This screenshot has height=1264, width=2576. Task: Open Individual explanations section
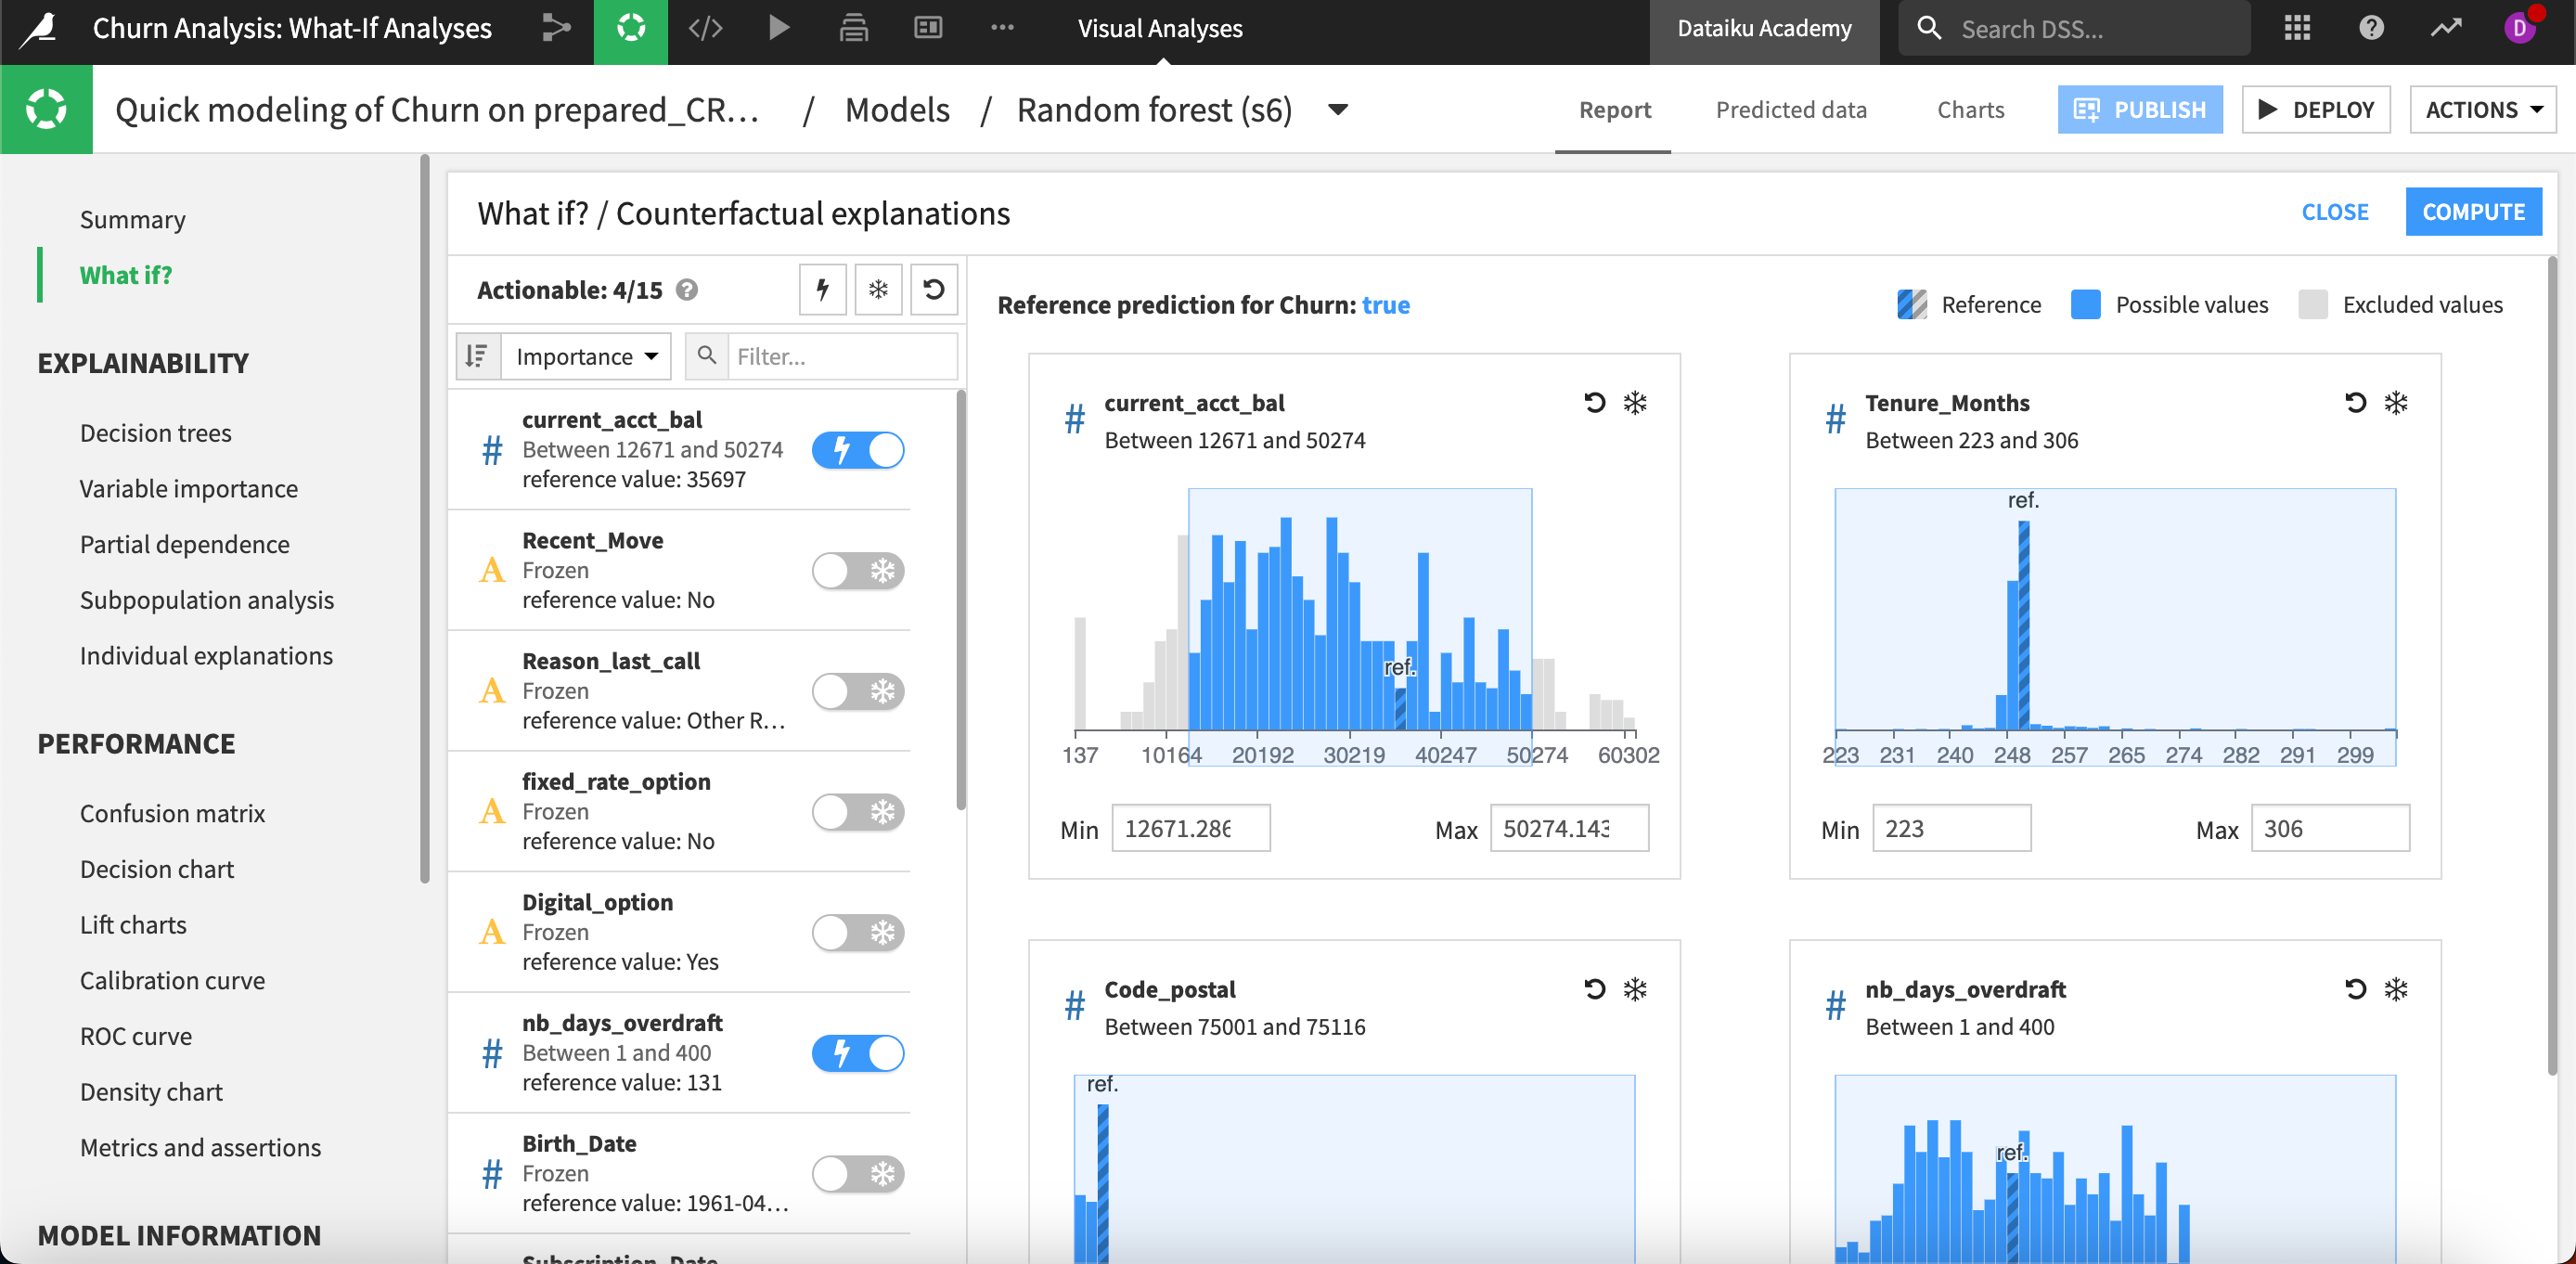coord(206,656)
